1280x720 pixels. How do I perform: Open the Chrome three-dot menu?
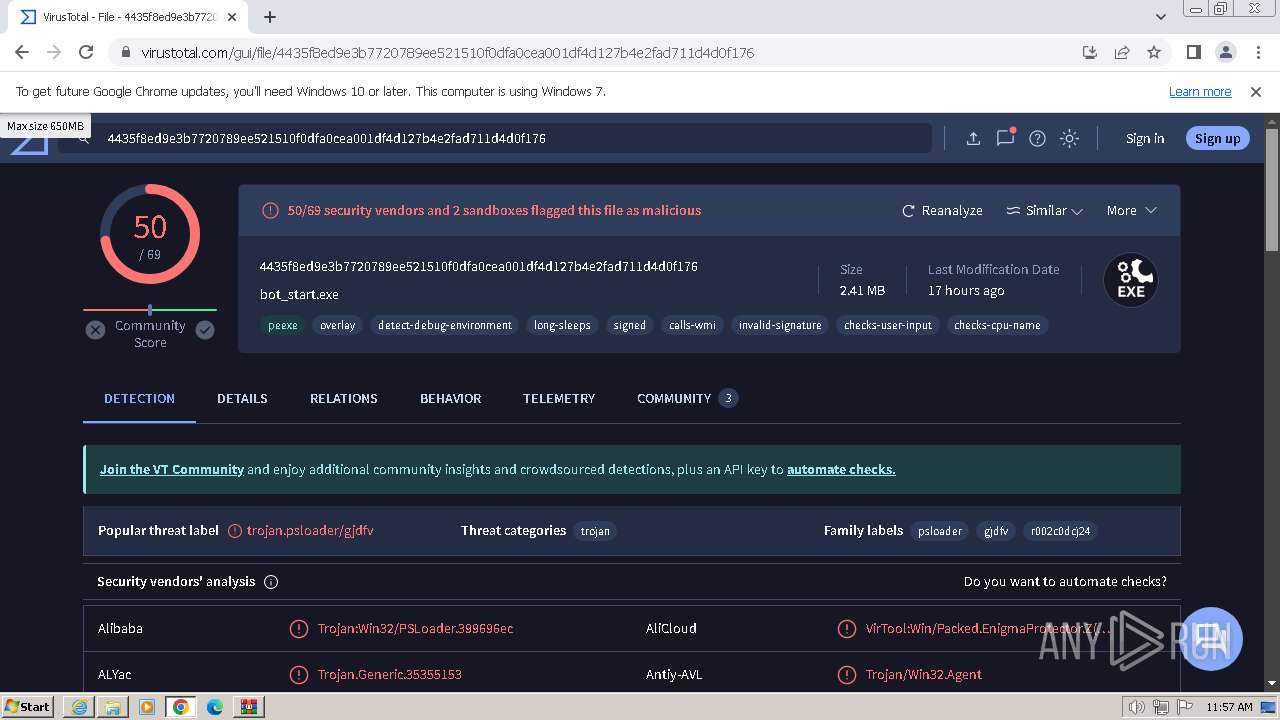pos(1257,52)
